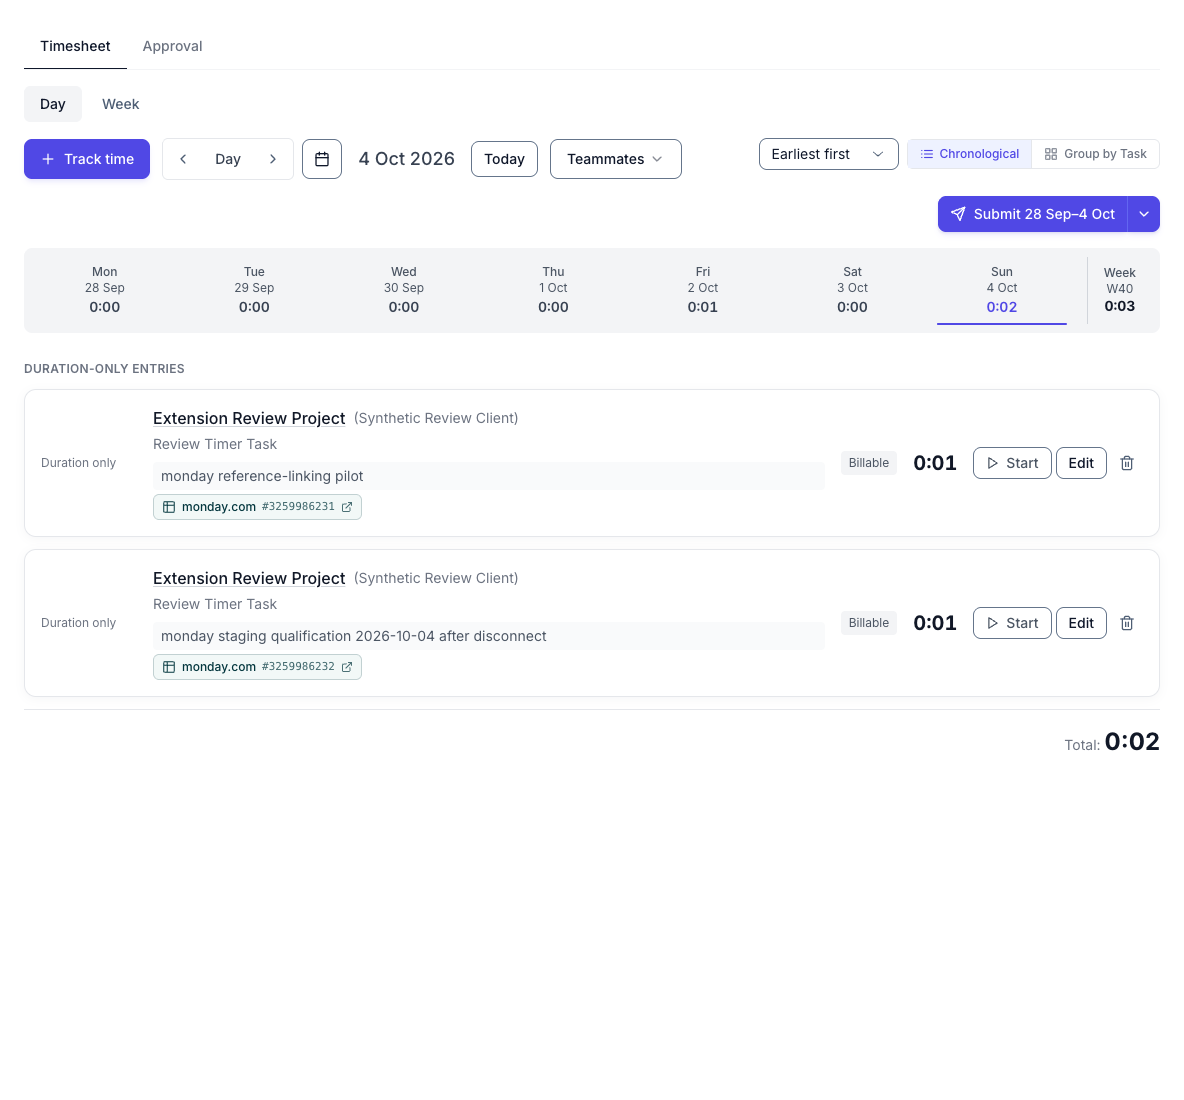Screen dimensions: 1184x1100
Task: Click the monday reference-linking pilot description
Action: 489,476
